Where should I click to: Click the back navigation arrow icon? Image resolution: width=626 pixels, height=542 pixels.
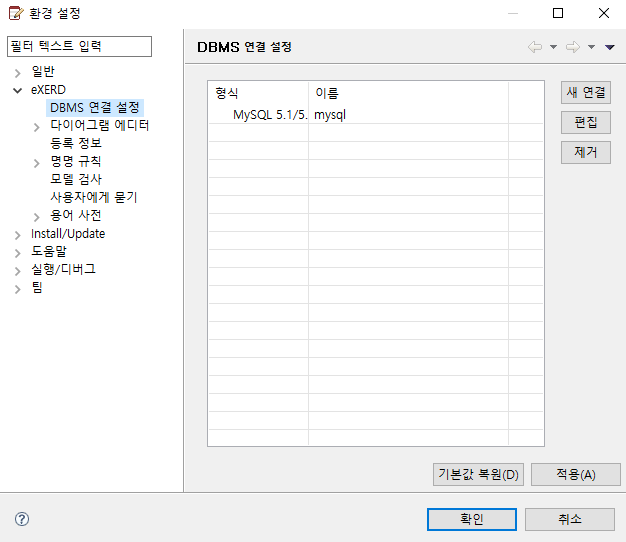535,47
